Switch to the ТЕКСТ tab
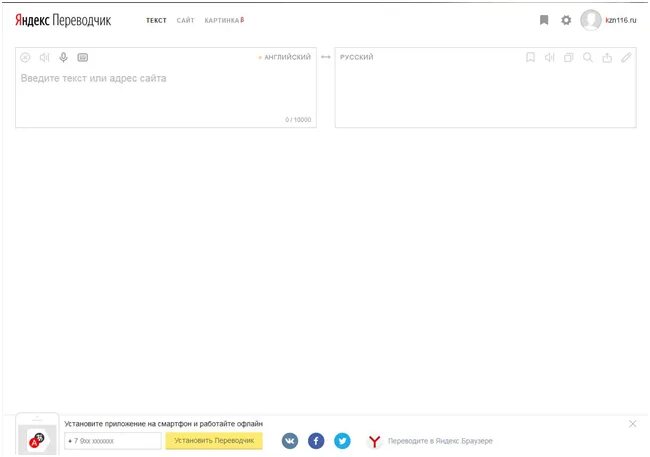The image size is (650, 457). 156,20
